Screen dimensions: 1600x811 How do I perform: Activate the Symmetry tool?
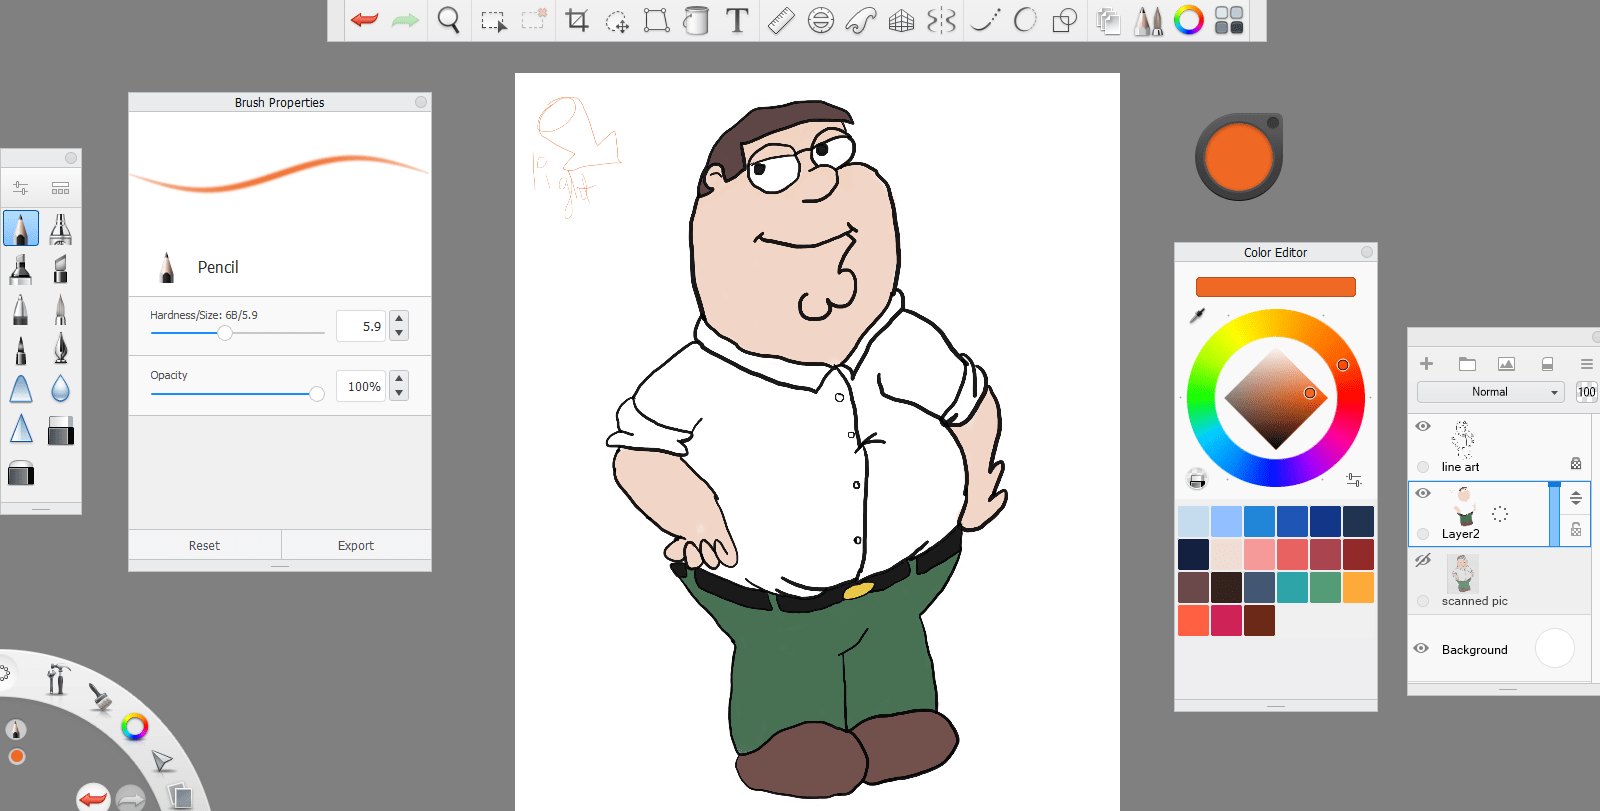click(941, 20)
